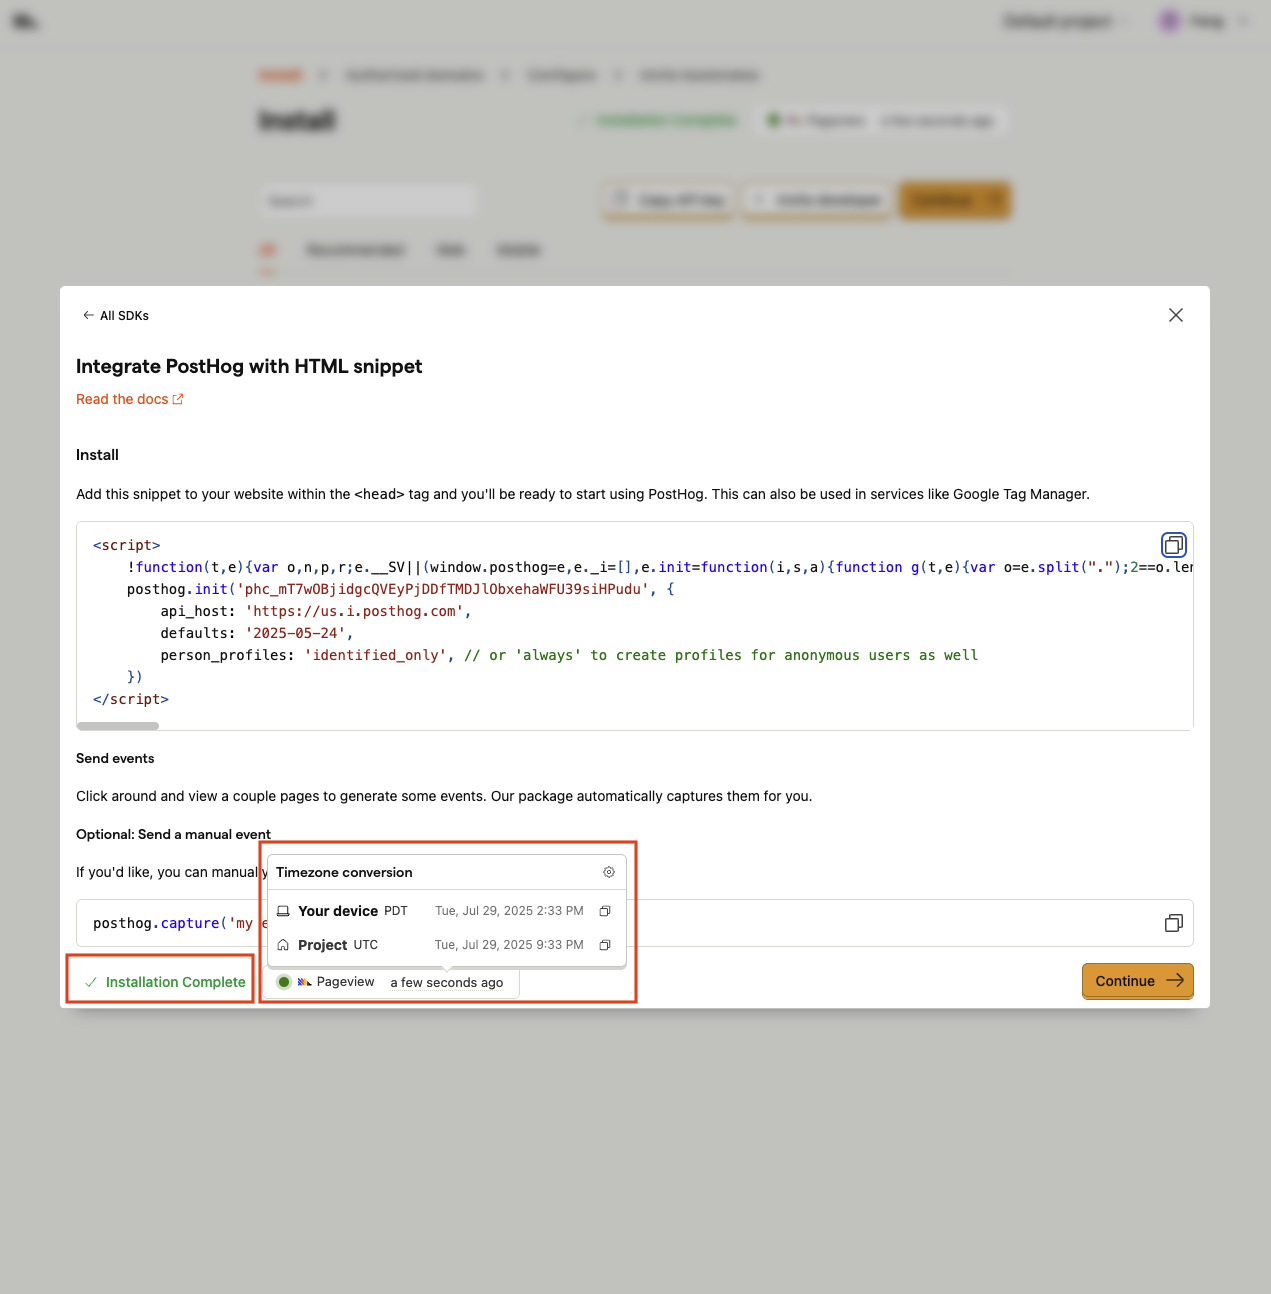Copy the HTML script snippet code

pos(1174,545)
